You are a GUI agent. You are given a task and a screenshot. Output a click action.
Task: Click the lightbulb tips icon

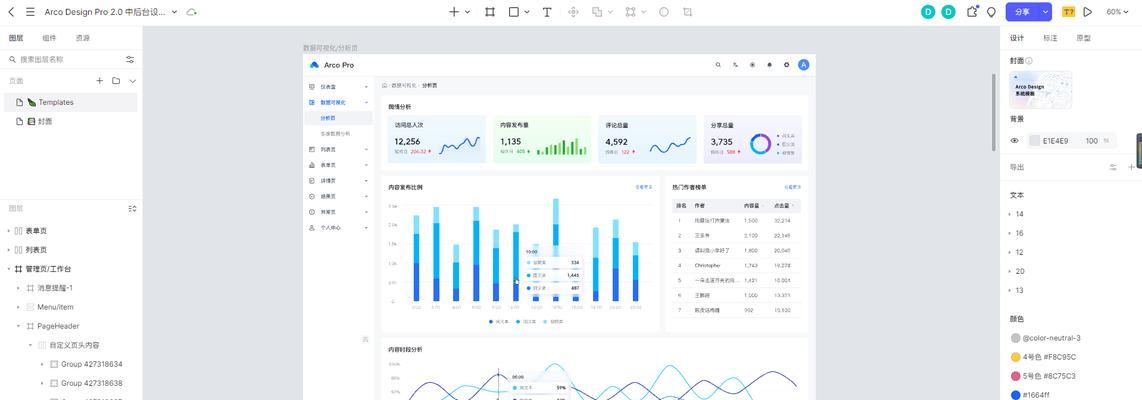click(x=991, y=12)
